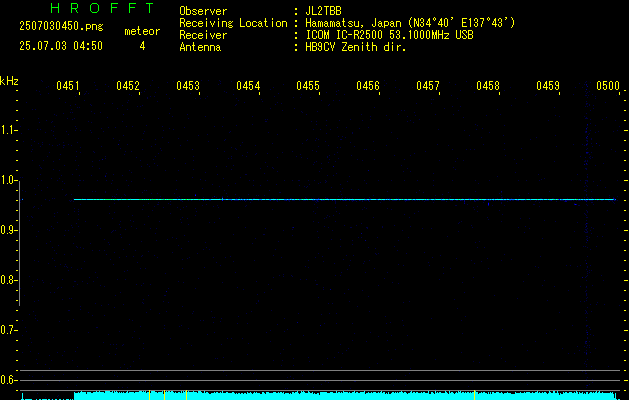Click the 0.6 frequency axis label

point(8,380)
